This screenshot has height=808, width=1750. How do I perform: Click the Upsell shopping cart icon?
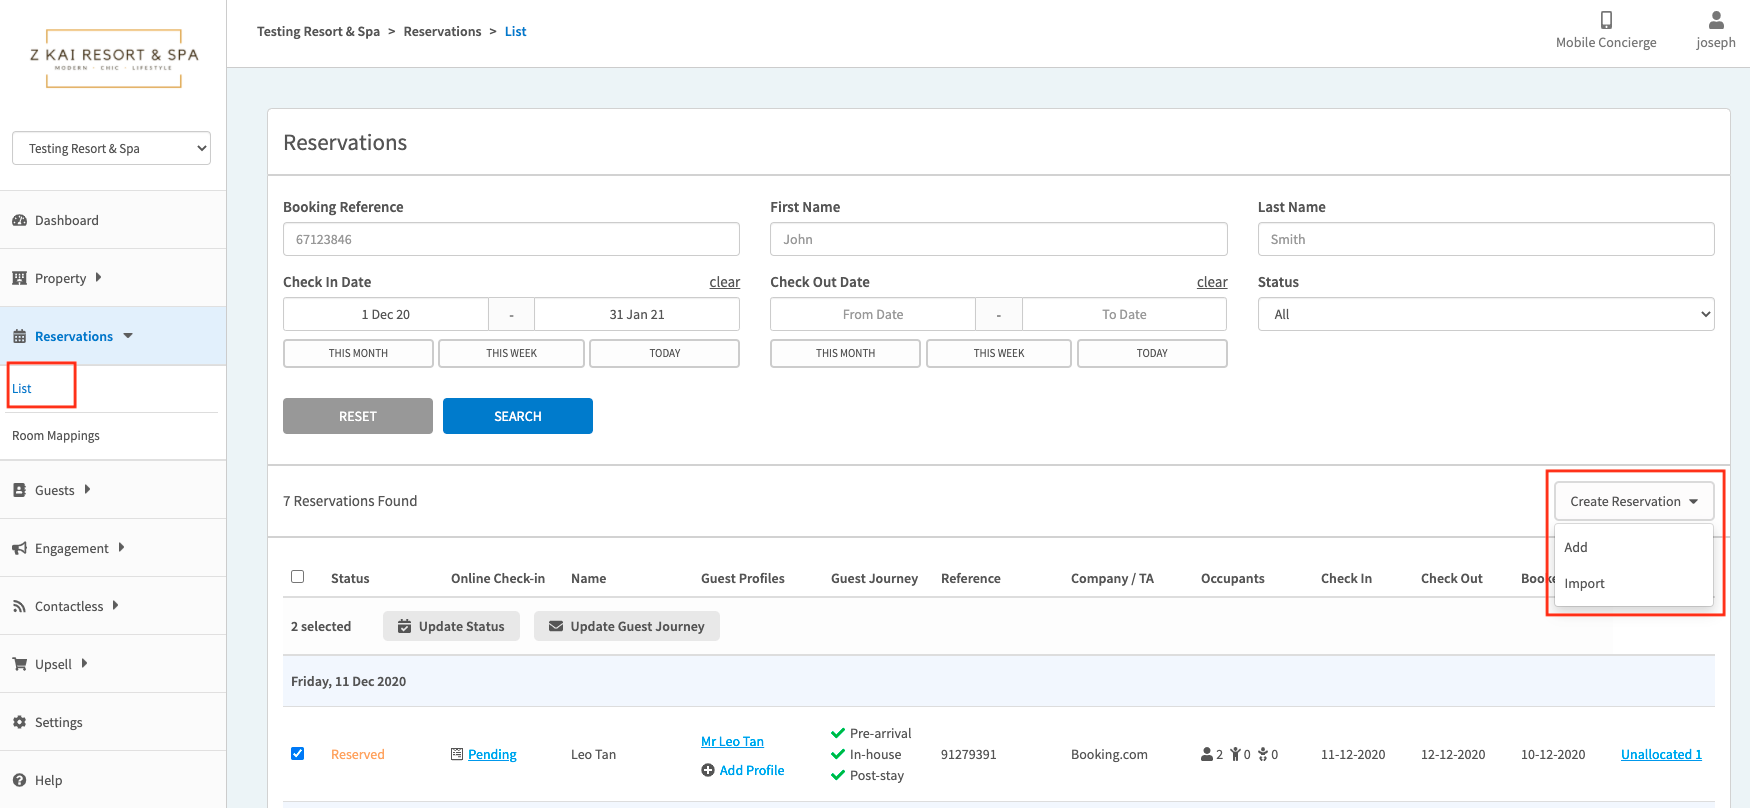click(19, 664)
